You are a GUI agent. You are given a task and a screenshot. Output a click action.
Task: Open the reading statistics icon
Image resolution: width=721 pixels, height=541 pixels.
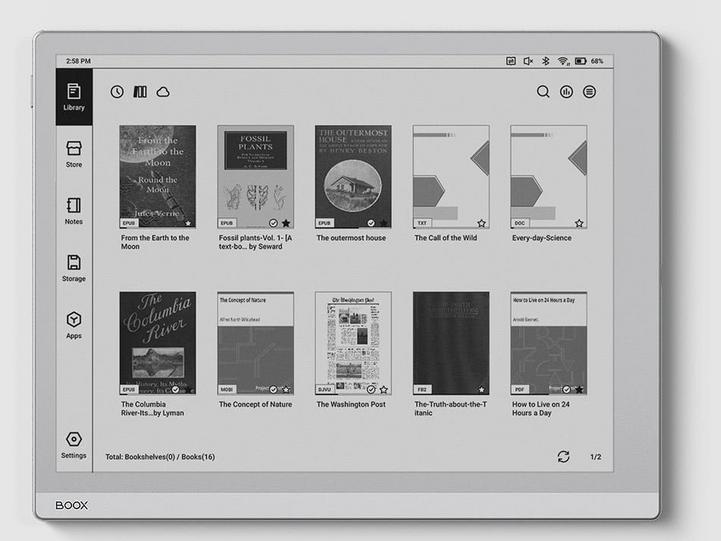coord(567,92)
